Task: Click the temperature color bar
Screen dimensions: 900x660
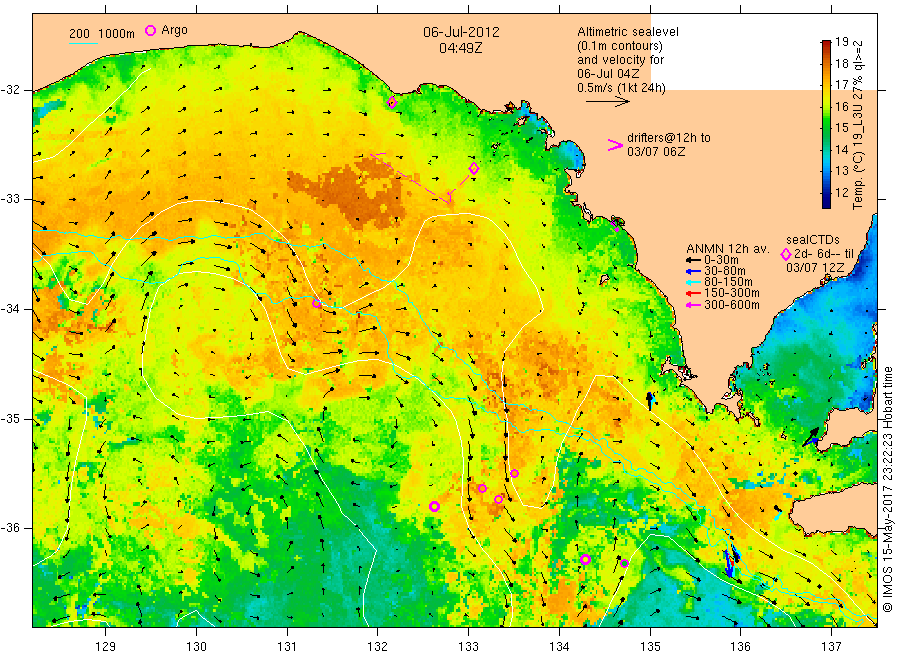Action: click(x=826, y=124)
